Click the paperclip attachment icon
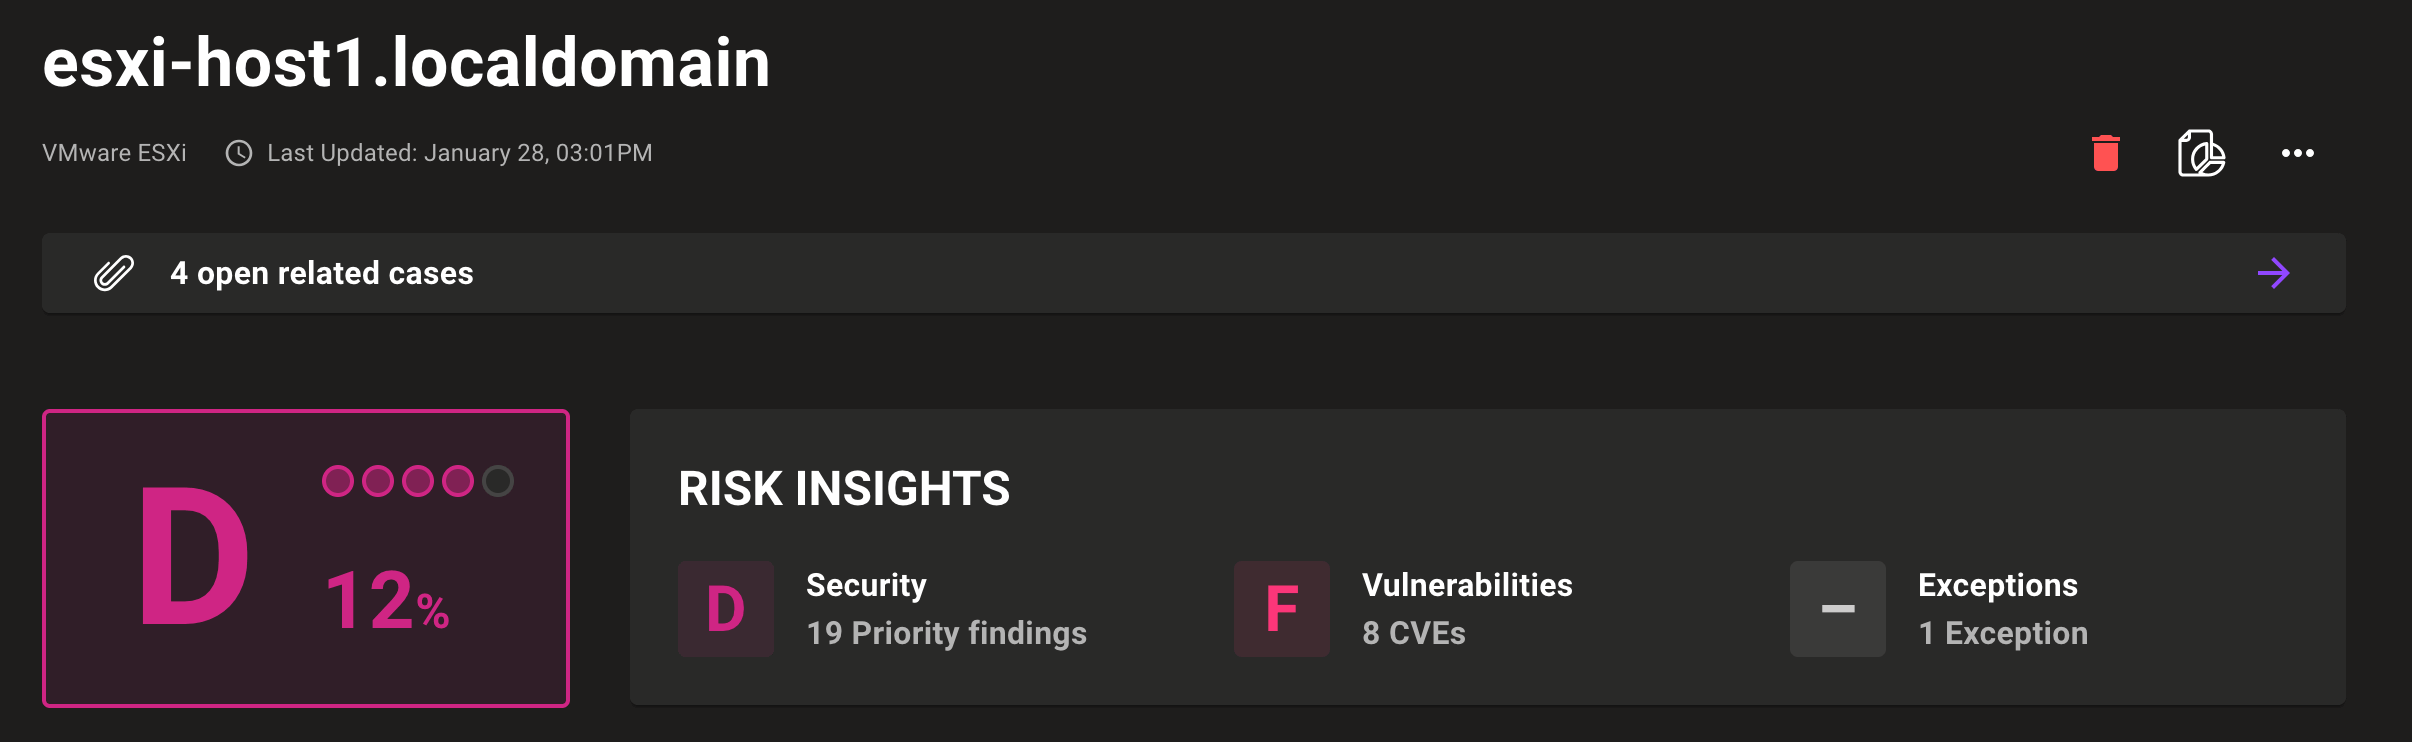2412x742 pixels. (114, 273)
